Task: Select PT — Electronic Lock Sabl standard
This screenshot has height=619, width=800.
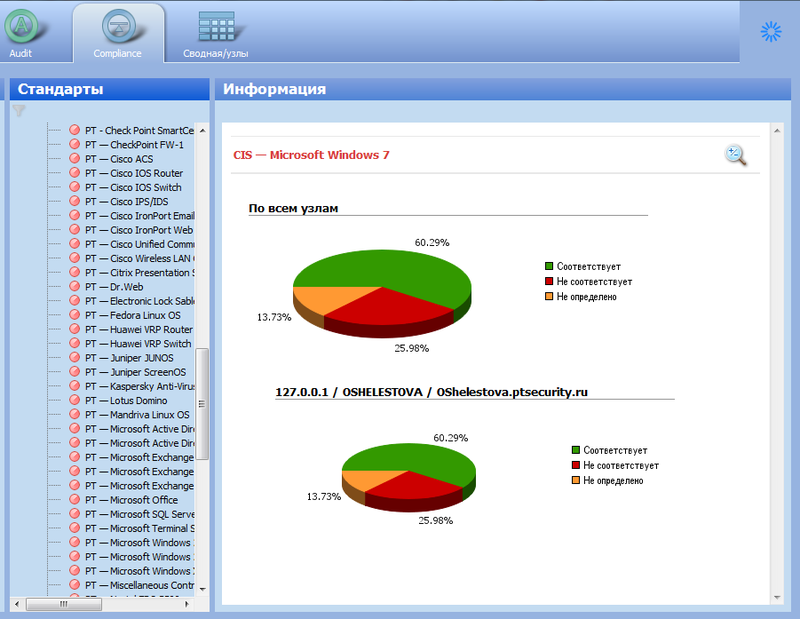Action: [139, 301]
